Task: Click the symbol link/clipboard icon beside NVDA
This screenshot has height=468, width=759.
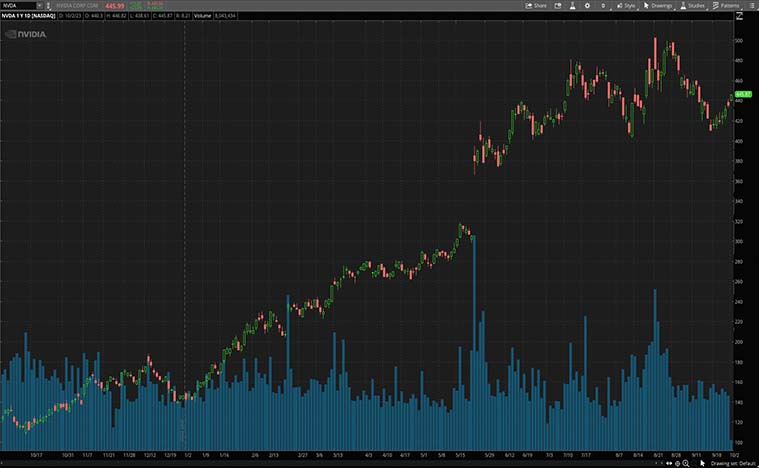Action: pyautogui.click(x=48, y=5)
